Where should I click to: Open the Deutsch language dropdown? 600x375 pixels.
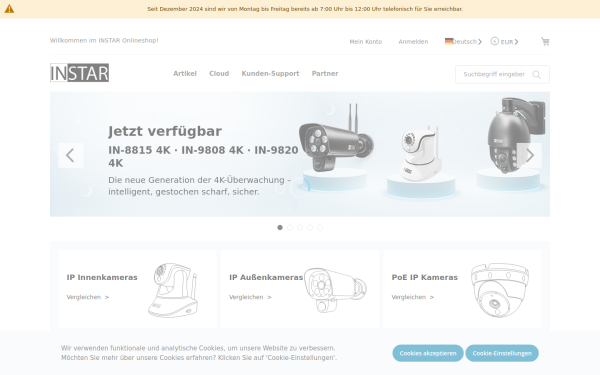[463, 42]
